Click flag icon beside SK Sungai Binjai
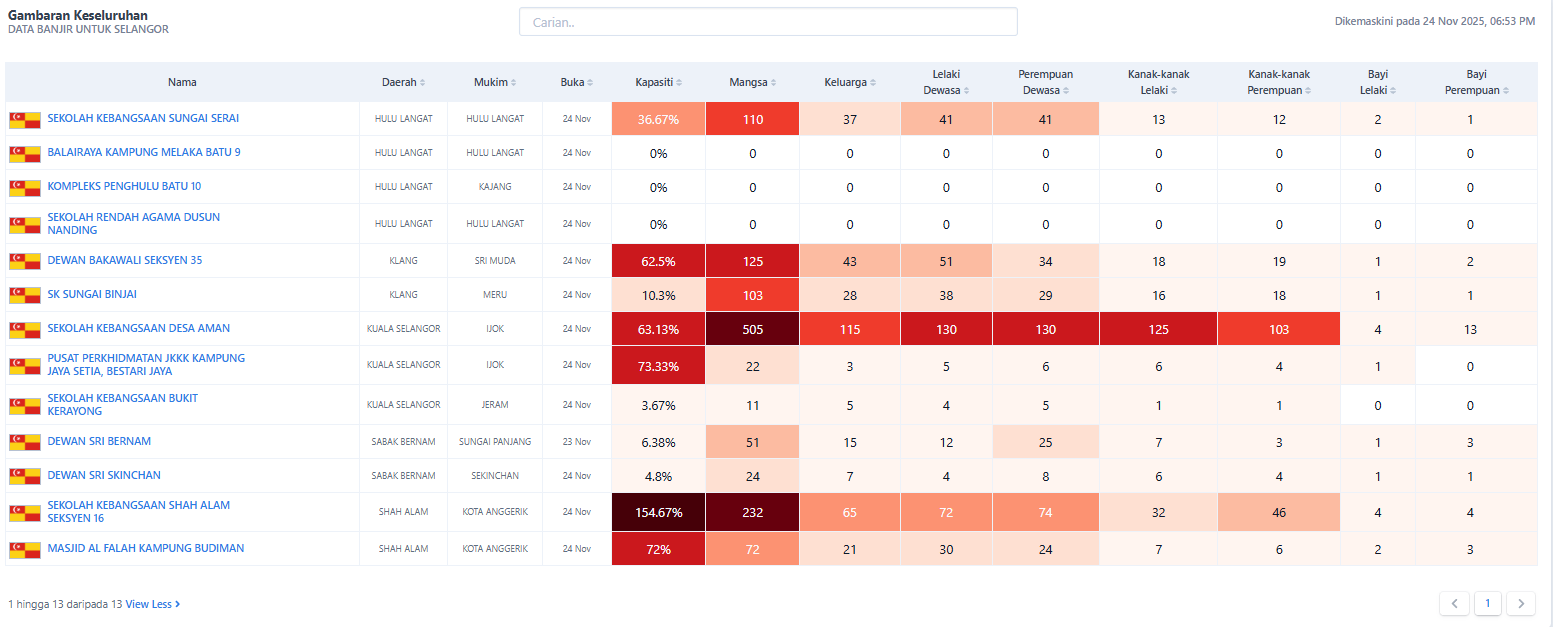The width and height of the screenshot is (1553, 627). tap(24, 295)
